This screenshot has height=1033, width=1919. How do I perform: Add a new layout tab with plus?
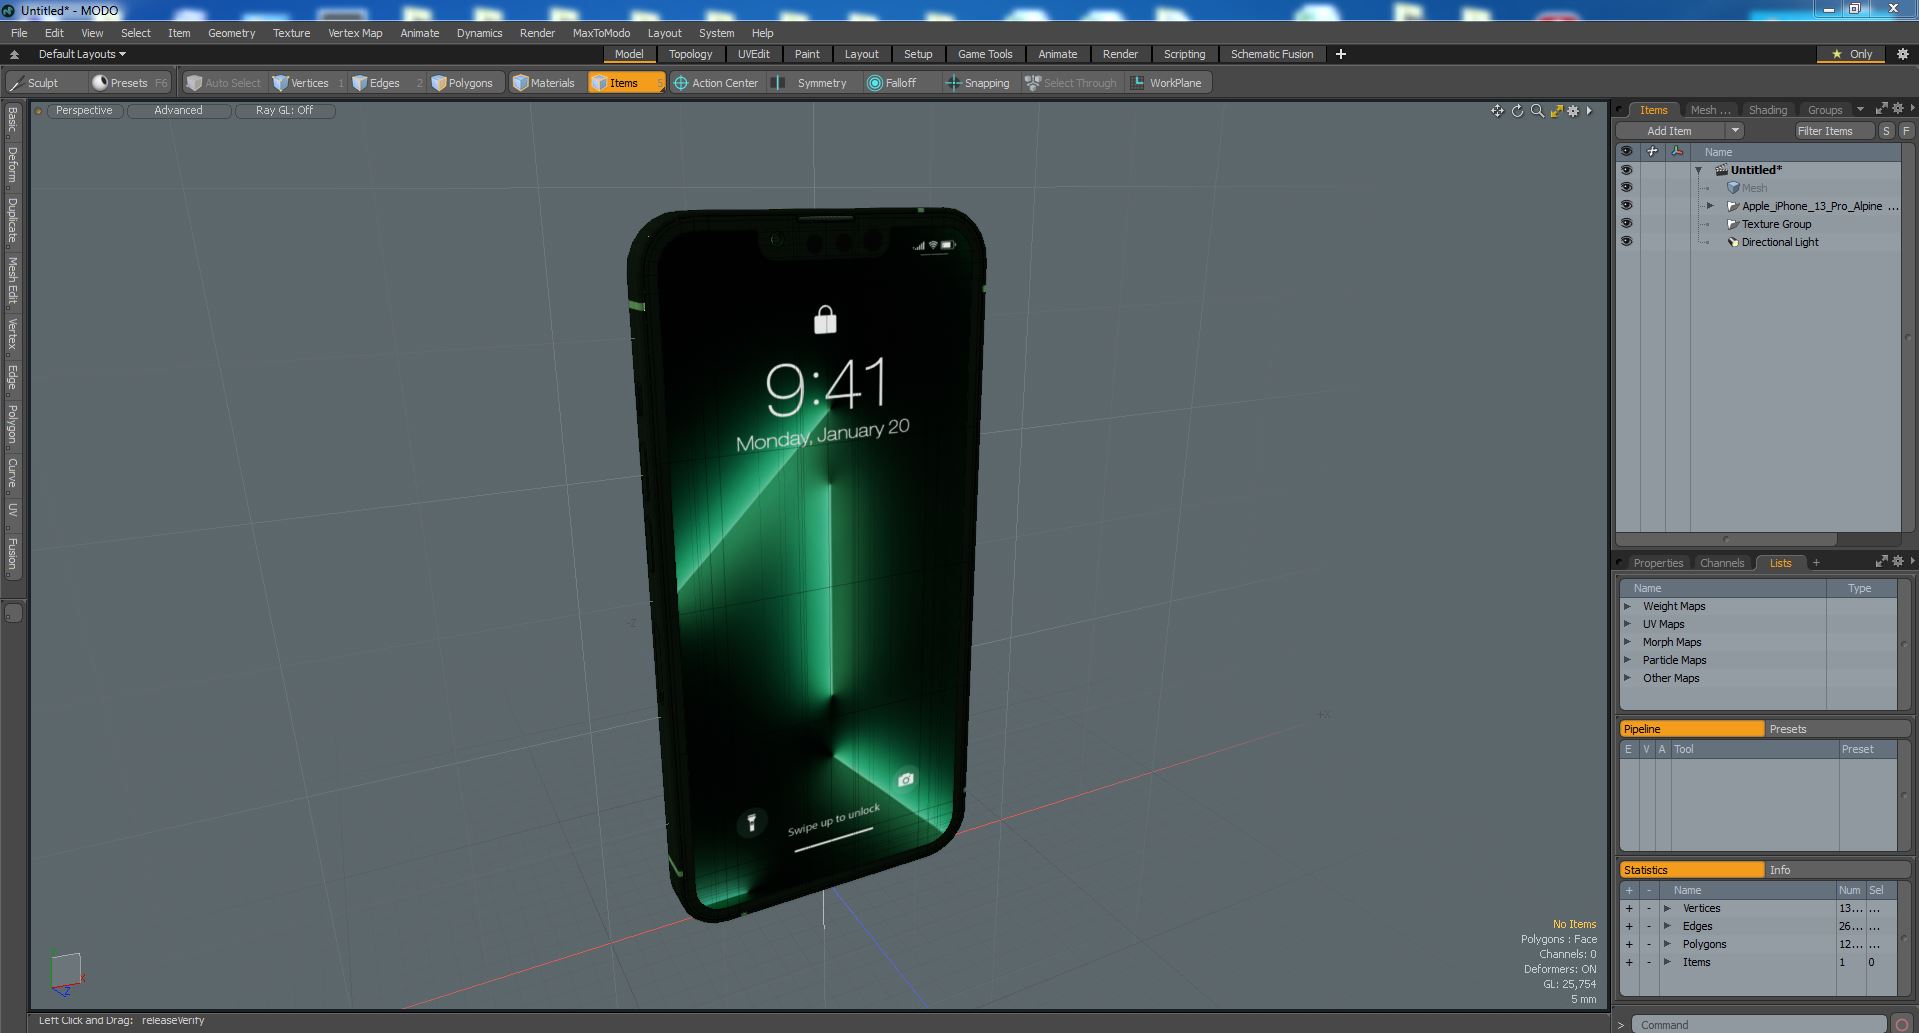[x=1341, y=54]
